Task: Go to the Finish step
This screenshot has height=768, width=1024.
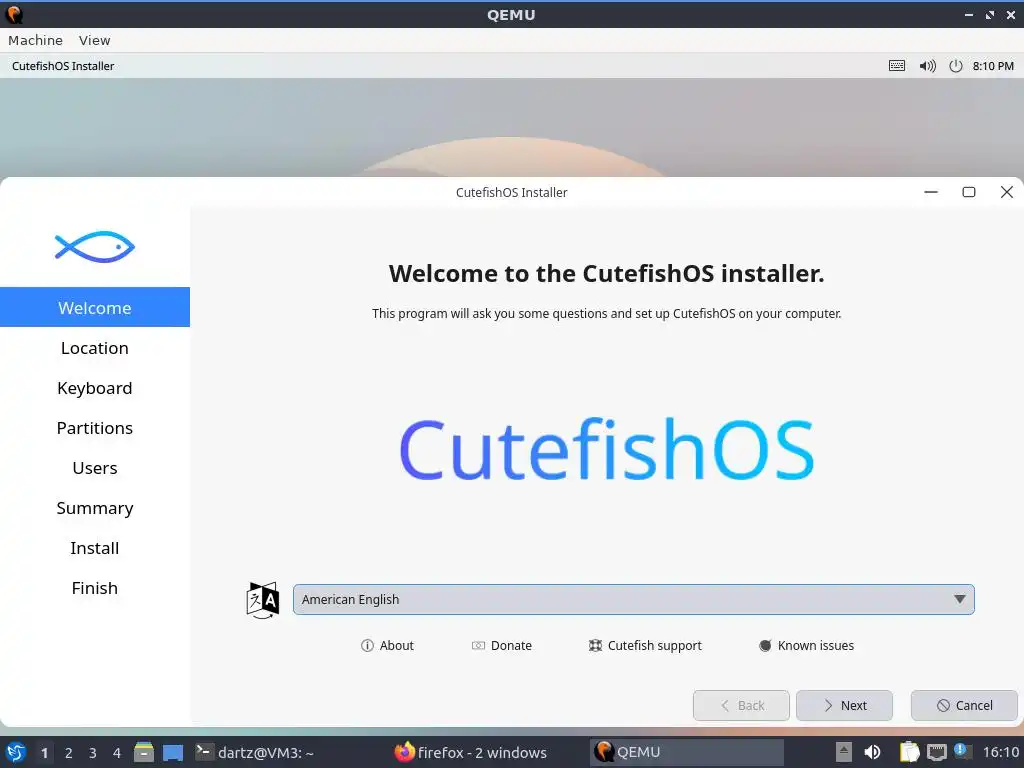Action: (95, 588)
